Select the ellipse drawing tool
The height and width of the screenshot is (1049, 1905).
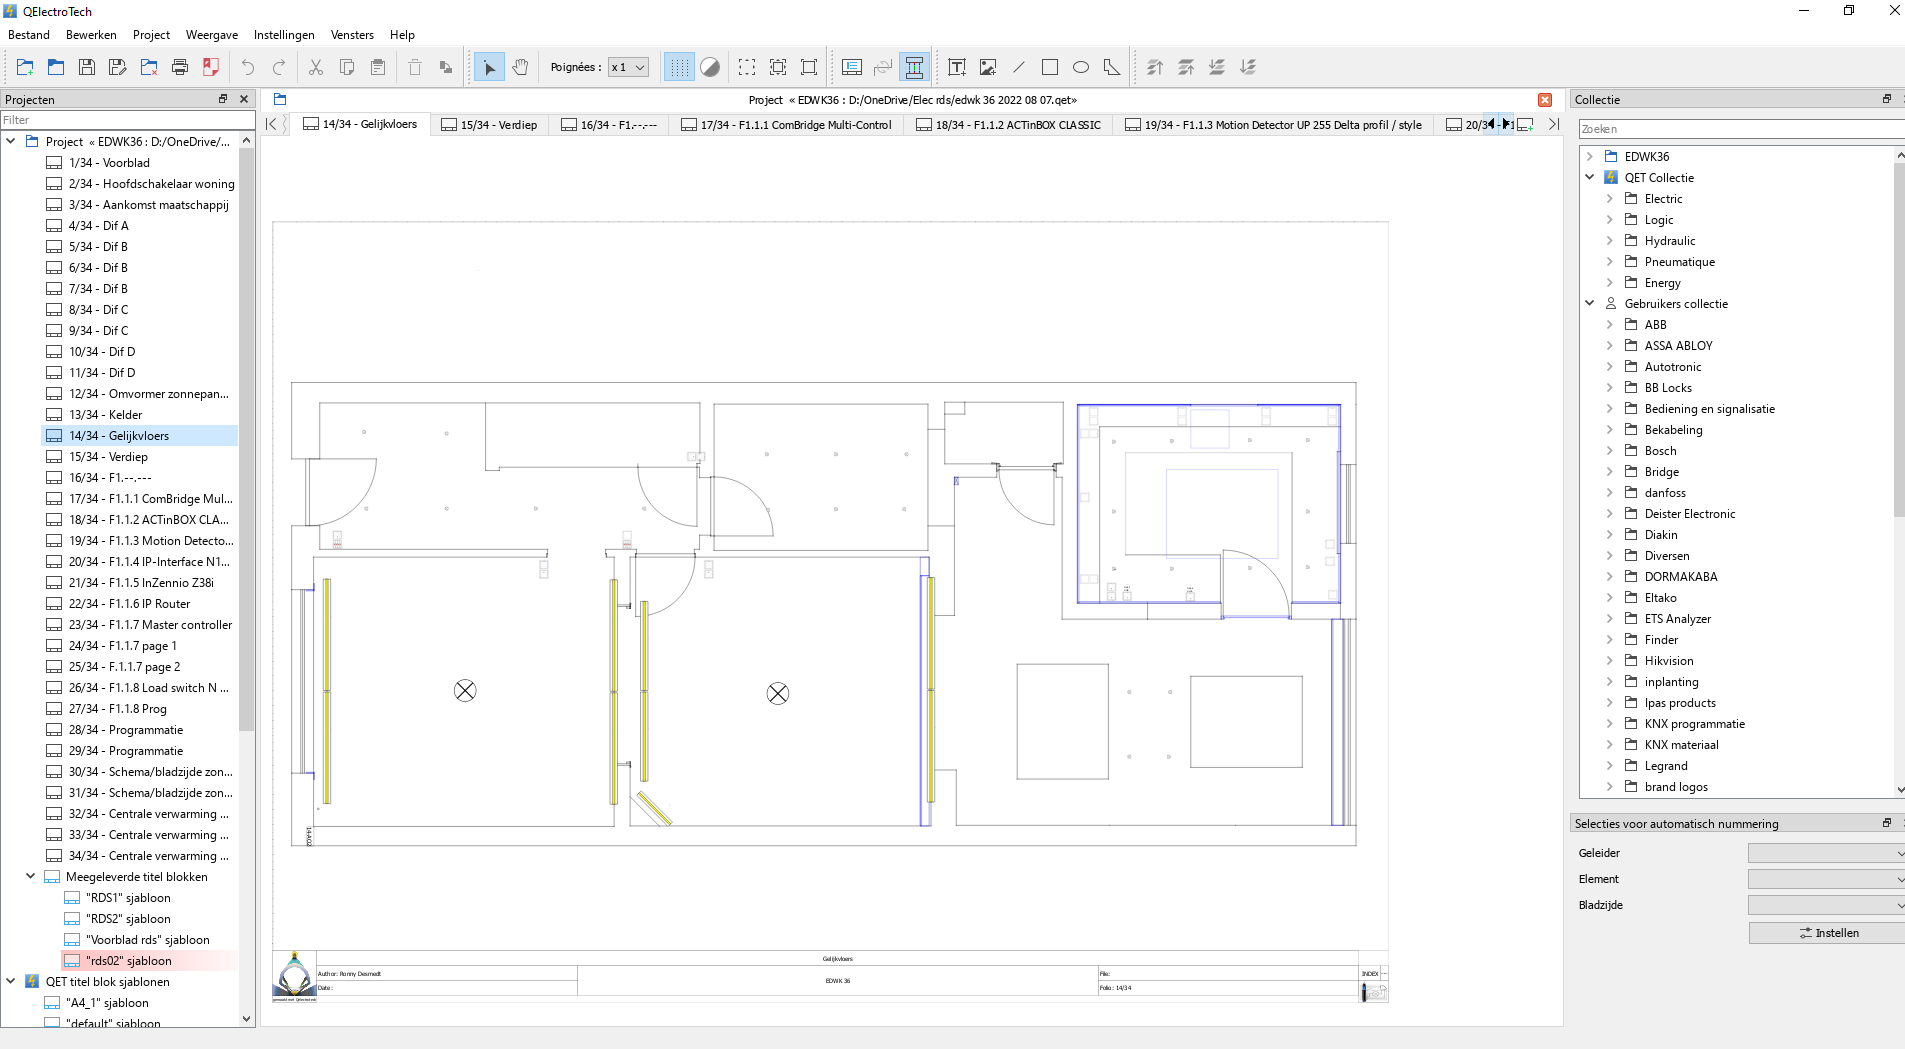click(x=1081, y=67)
